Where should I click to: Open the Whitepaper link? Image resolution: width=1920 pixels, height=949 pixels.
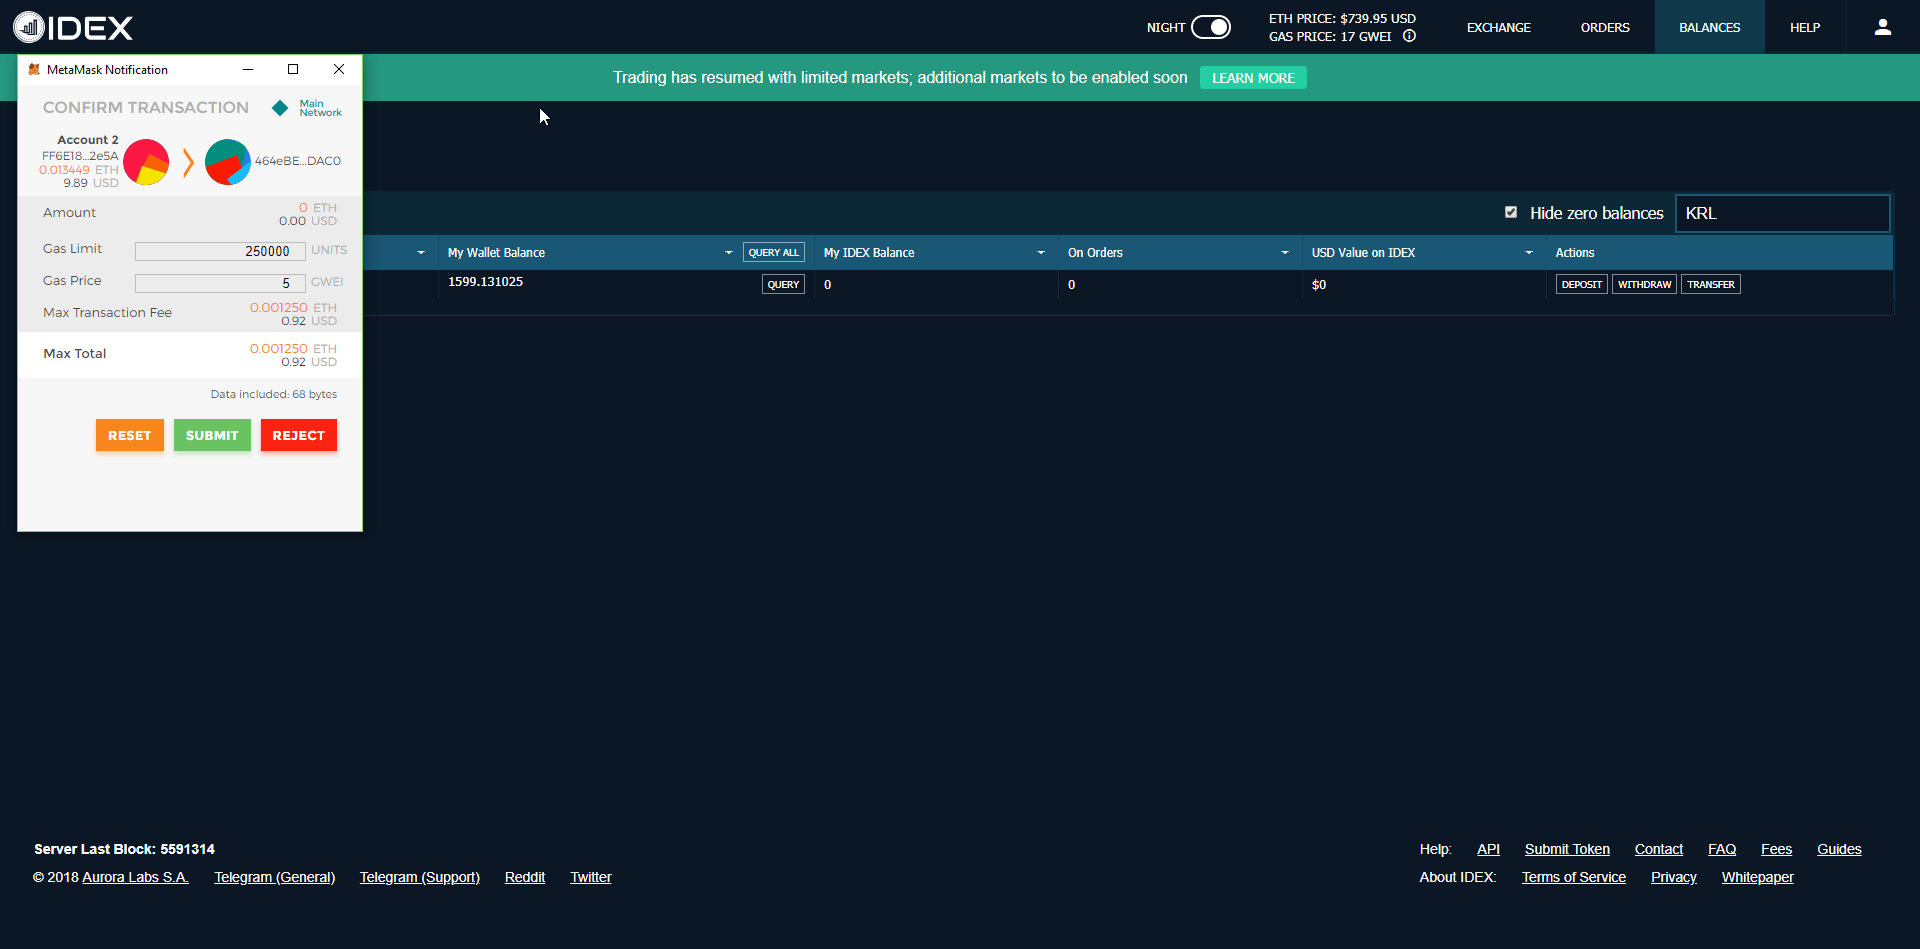tap(1758, 877)
